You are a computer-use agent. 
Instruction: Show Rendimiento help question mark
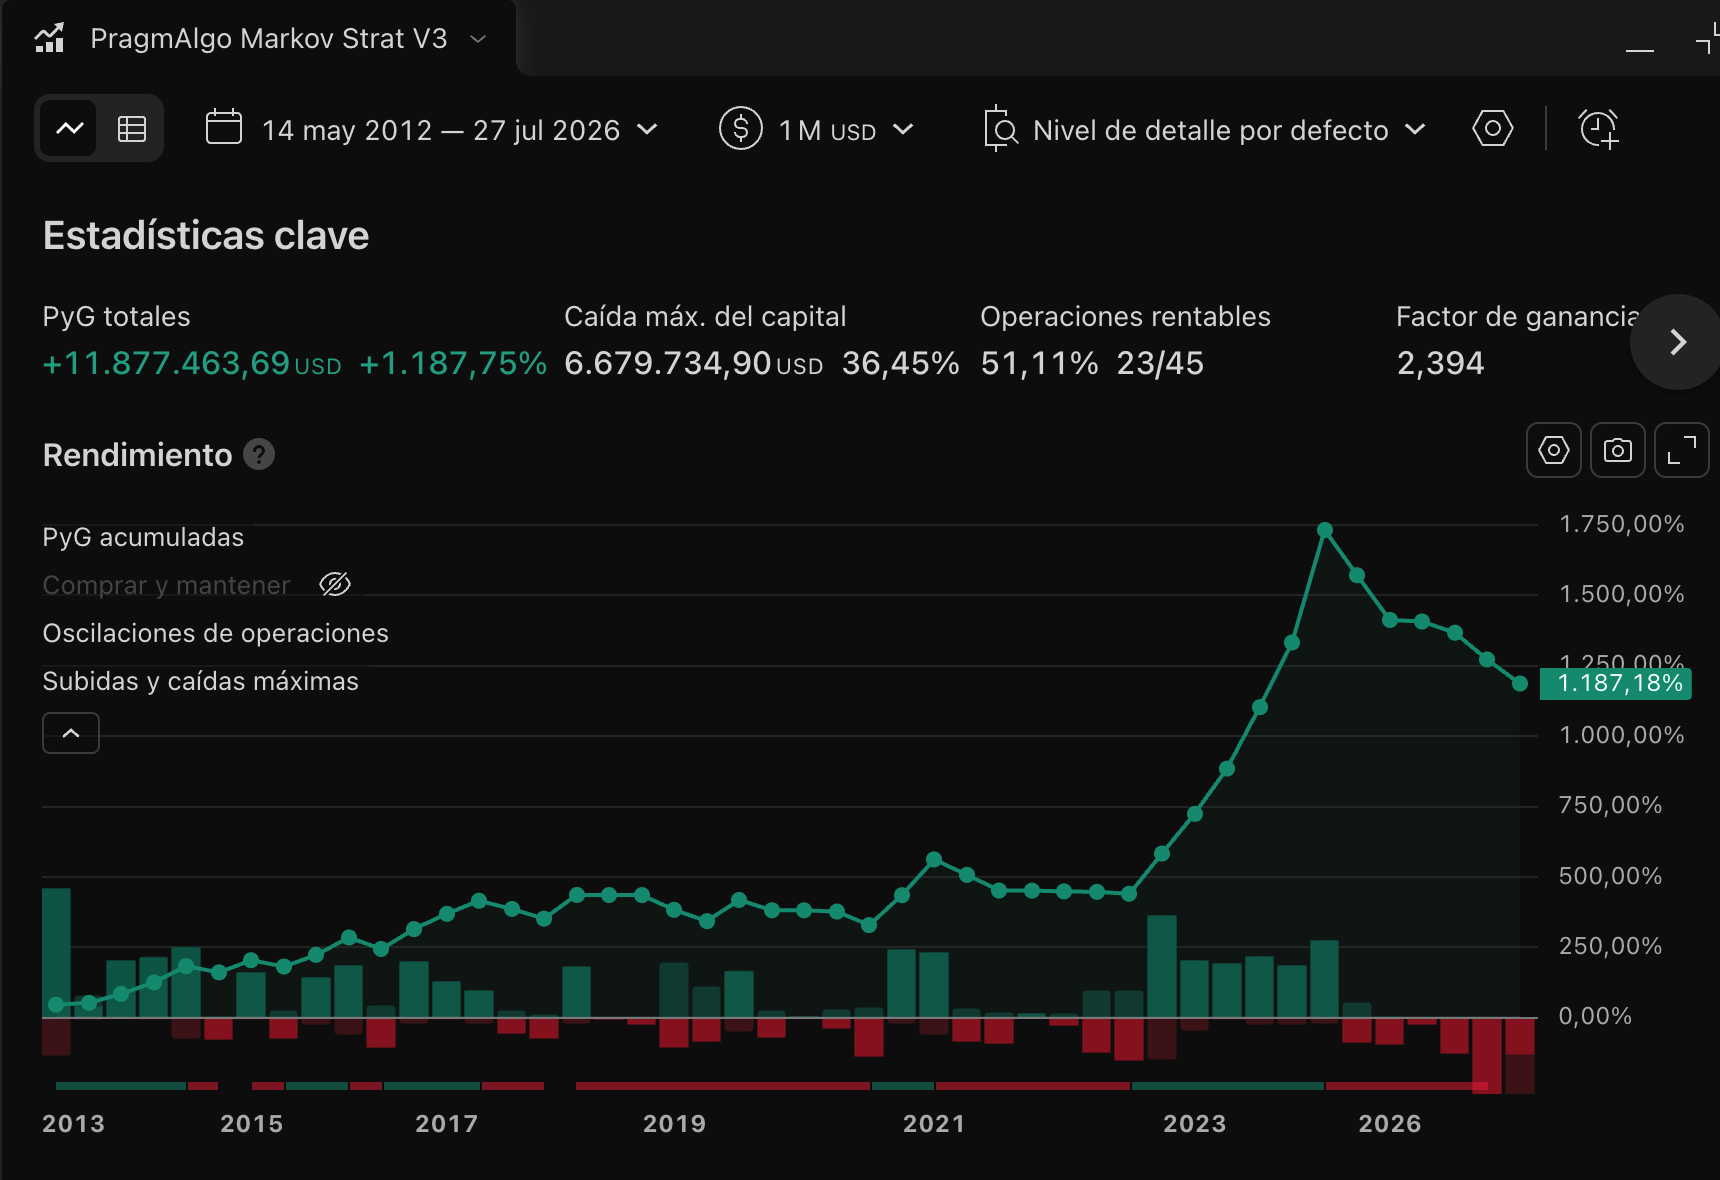coord(259,454)
